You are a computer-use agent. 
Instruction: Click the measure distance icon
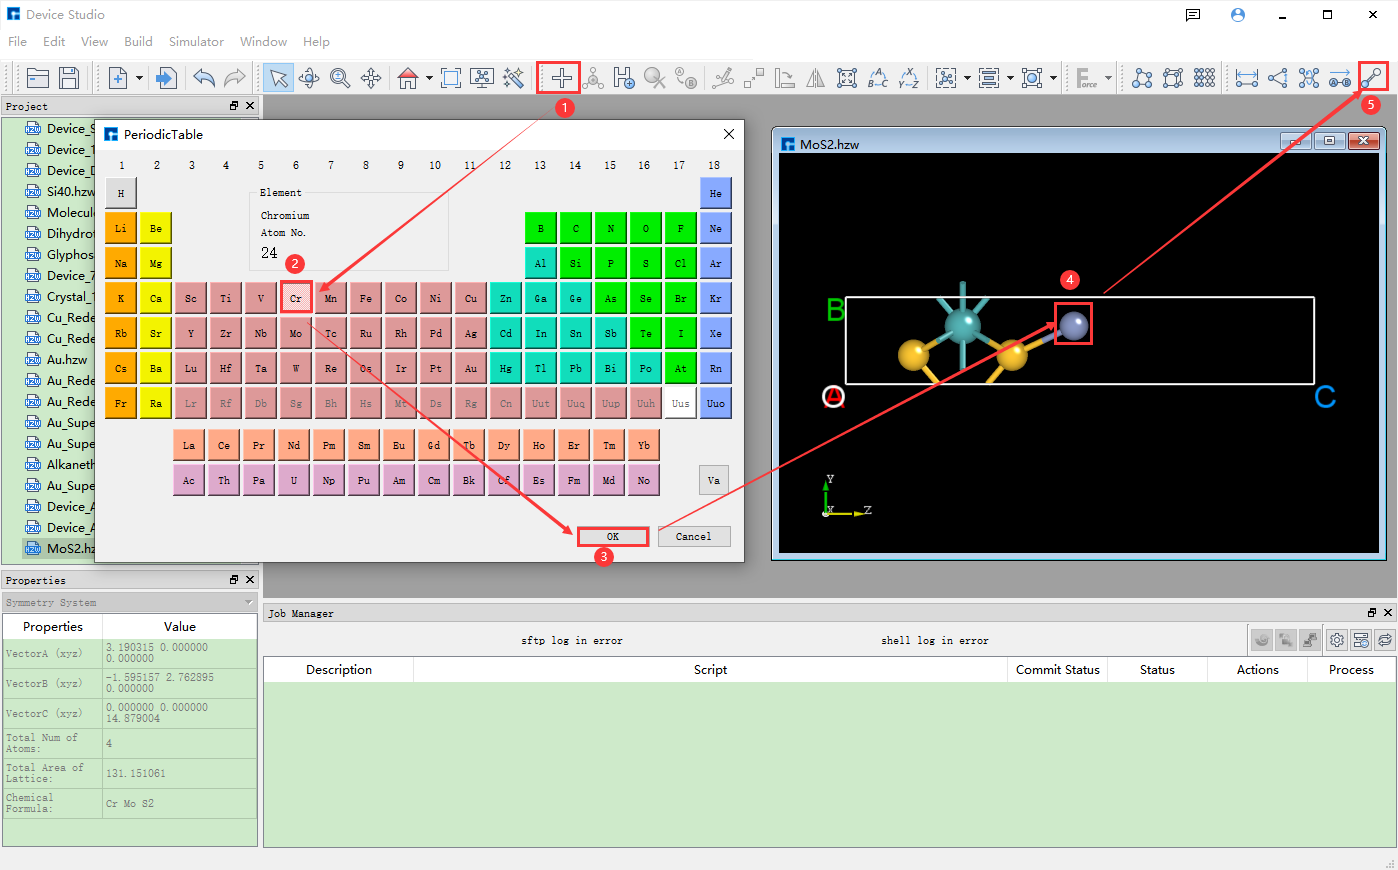point(1246,78)
